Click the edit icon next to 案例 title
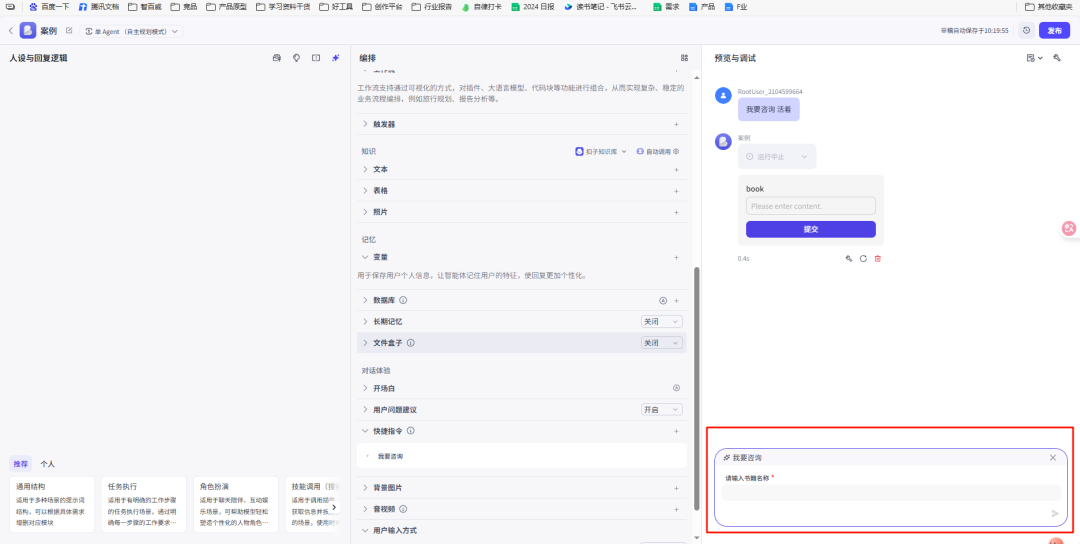This screenshot has height=544, width=1080. [x=69, y=31]
